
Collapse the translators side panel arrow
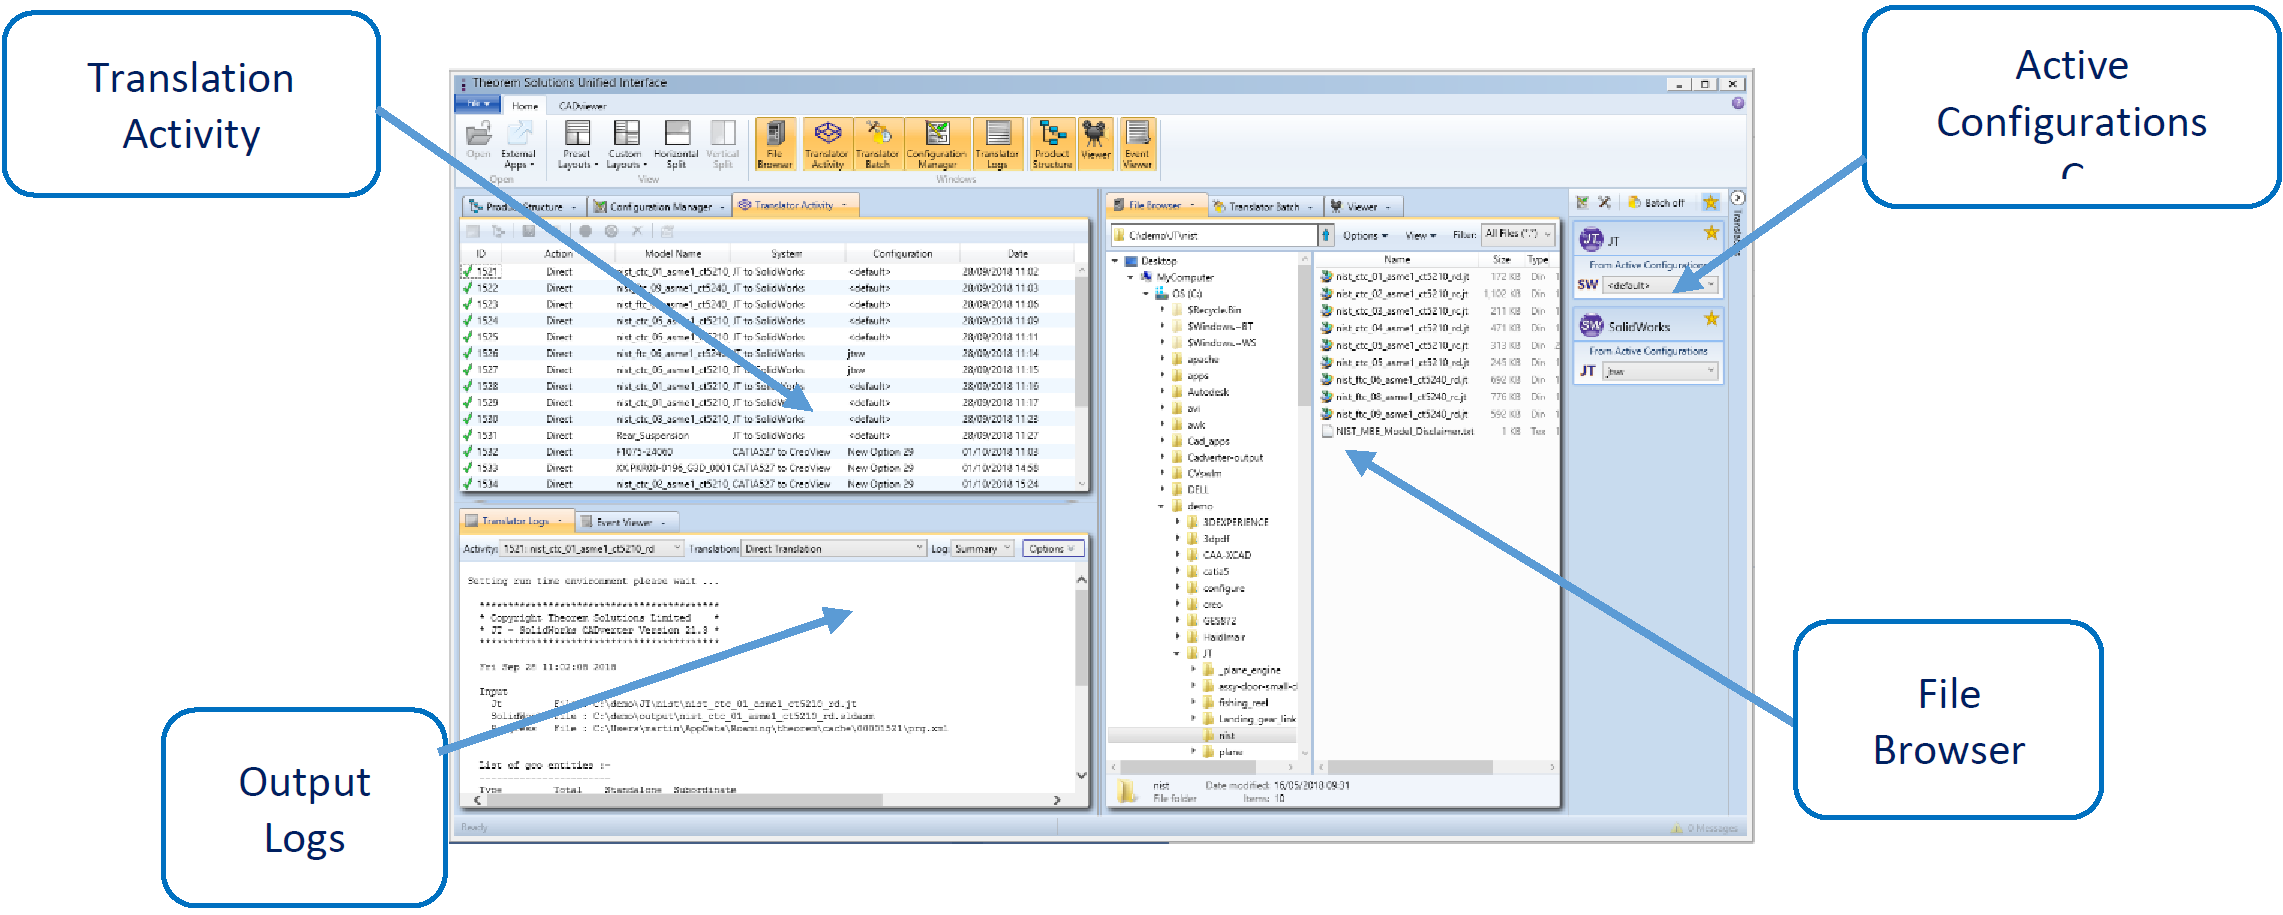(1738, 198)
